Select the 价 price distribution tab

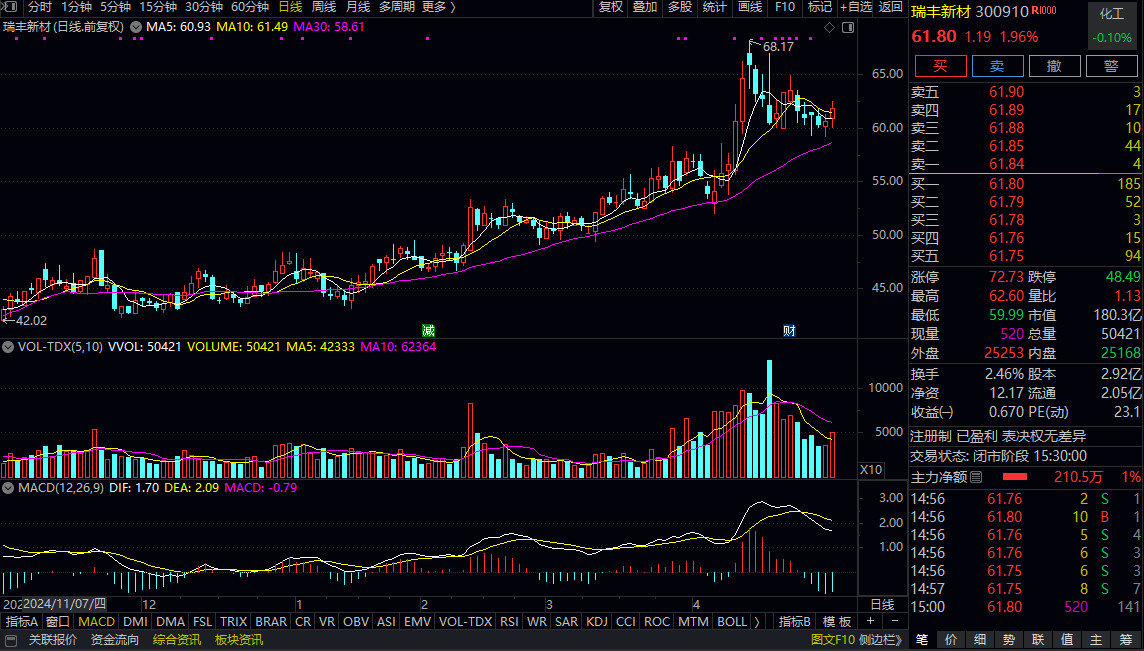(950, 640)
